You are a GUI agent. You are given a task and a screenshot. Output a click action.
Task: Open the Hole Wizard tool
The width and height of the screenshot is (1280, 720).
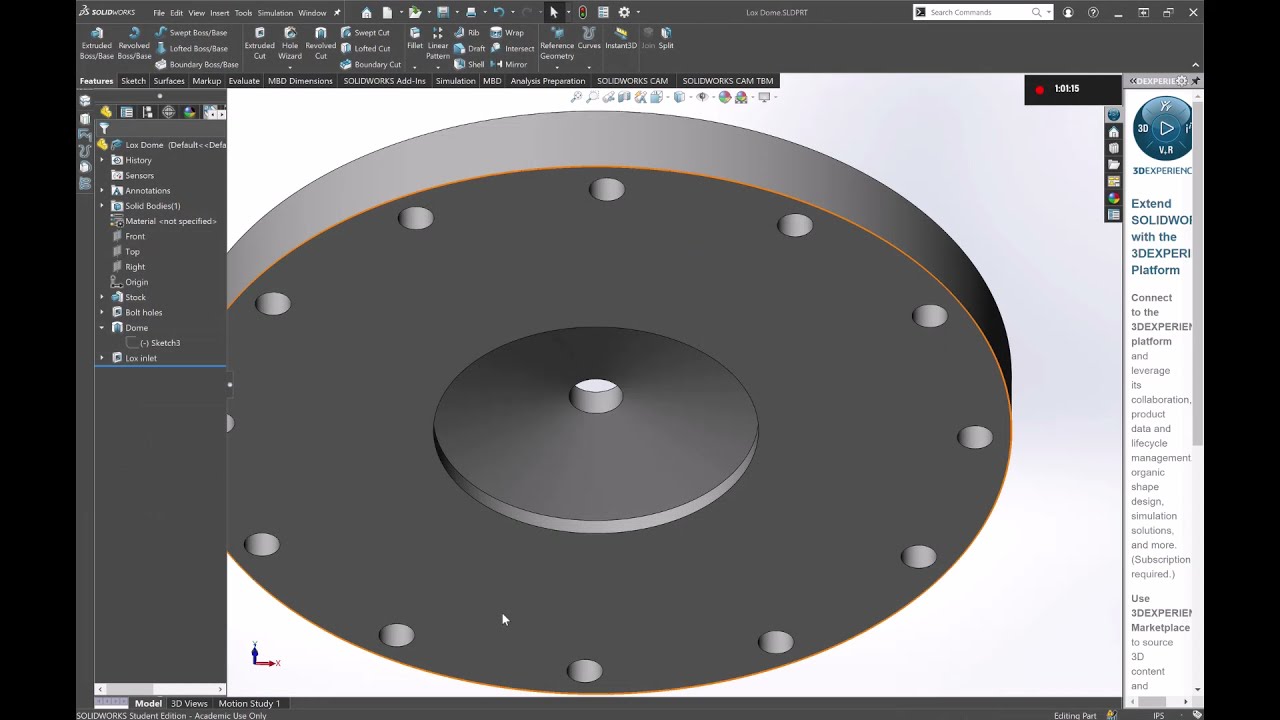tap(290, 44)
